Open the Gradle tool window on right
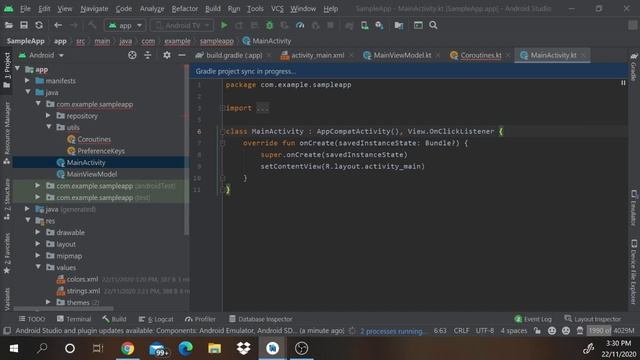Viewport: 640px width, 360px height. pyautogui.click(x=634, y=67)
